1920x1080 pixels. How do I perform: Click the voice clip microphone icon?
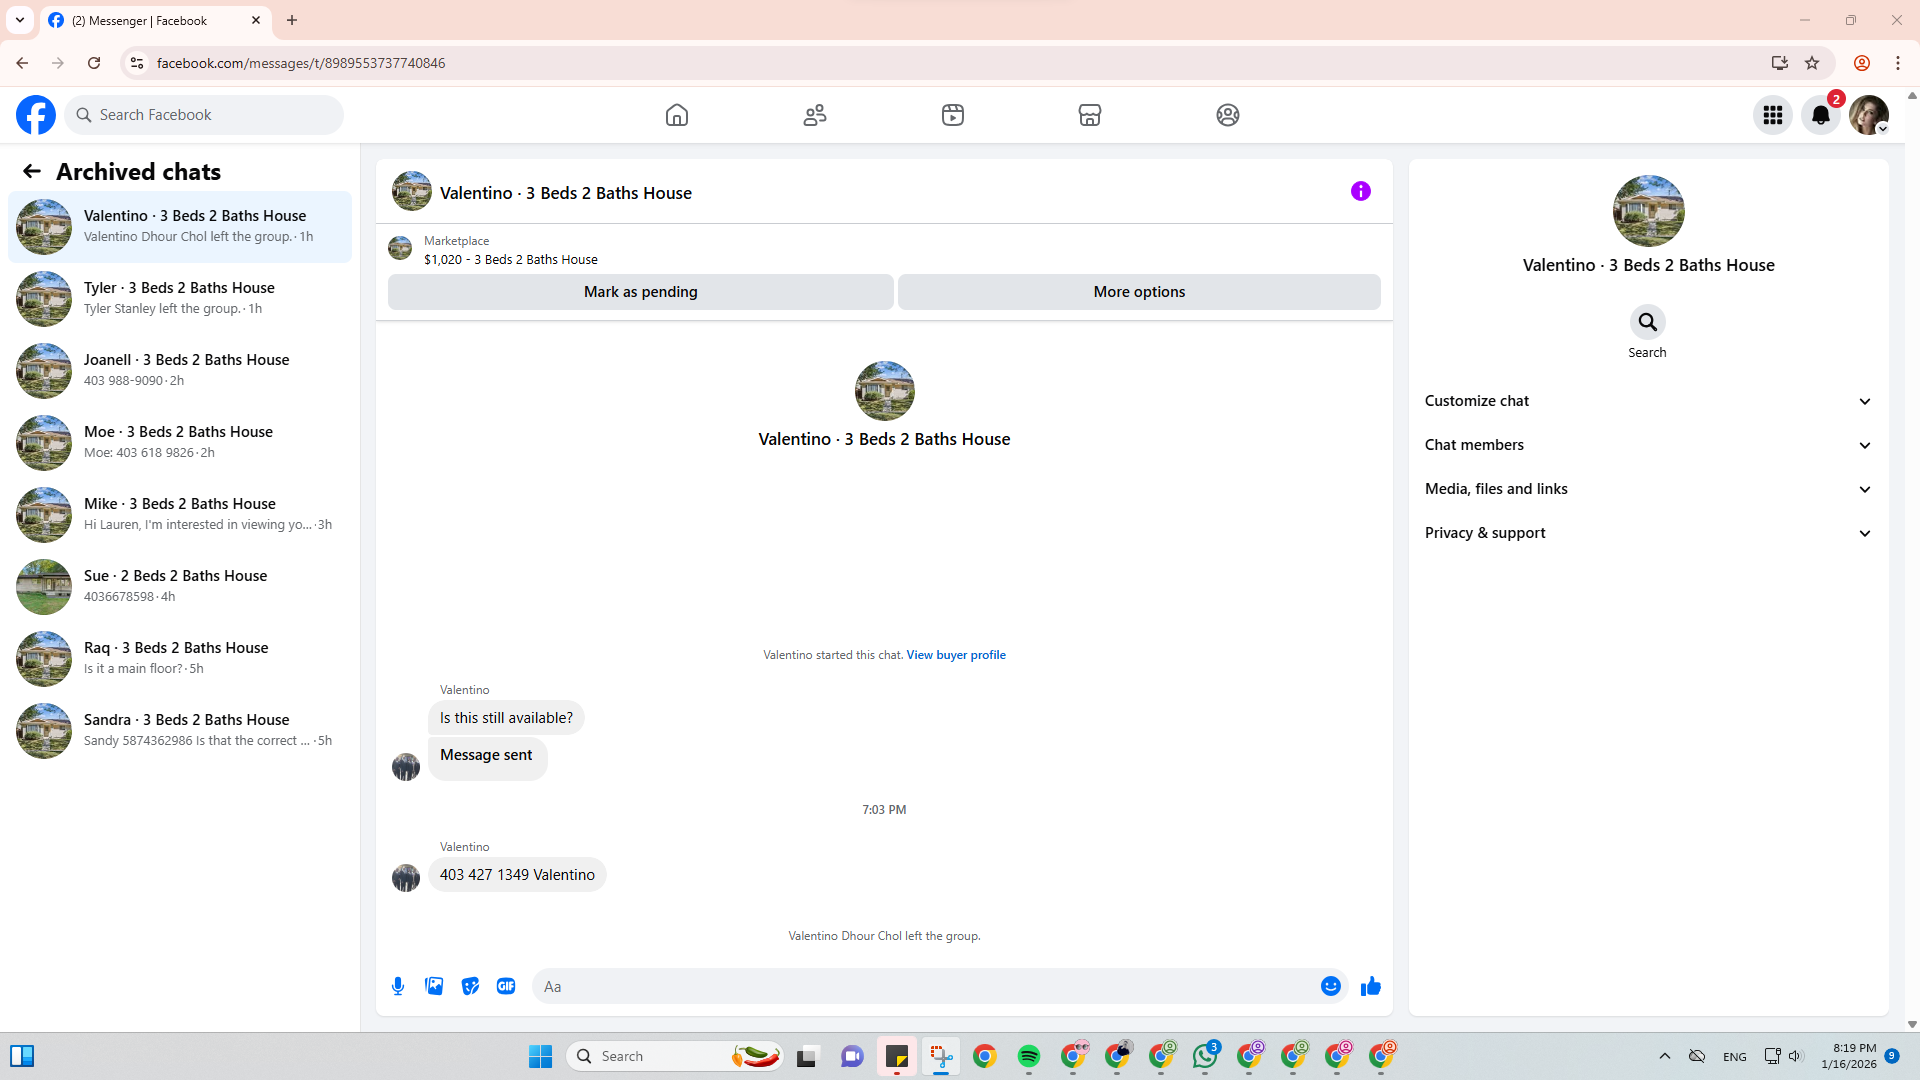point(398,986)
